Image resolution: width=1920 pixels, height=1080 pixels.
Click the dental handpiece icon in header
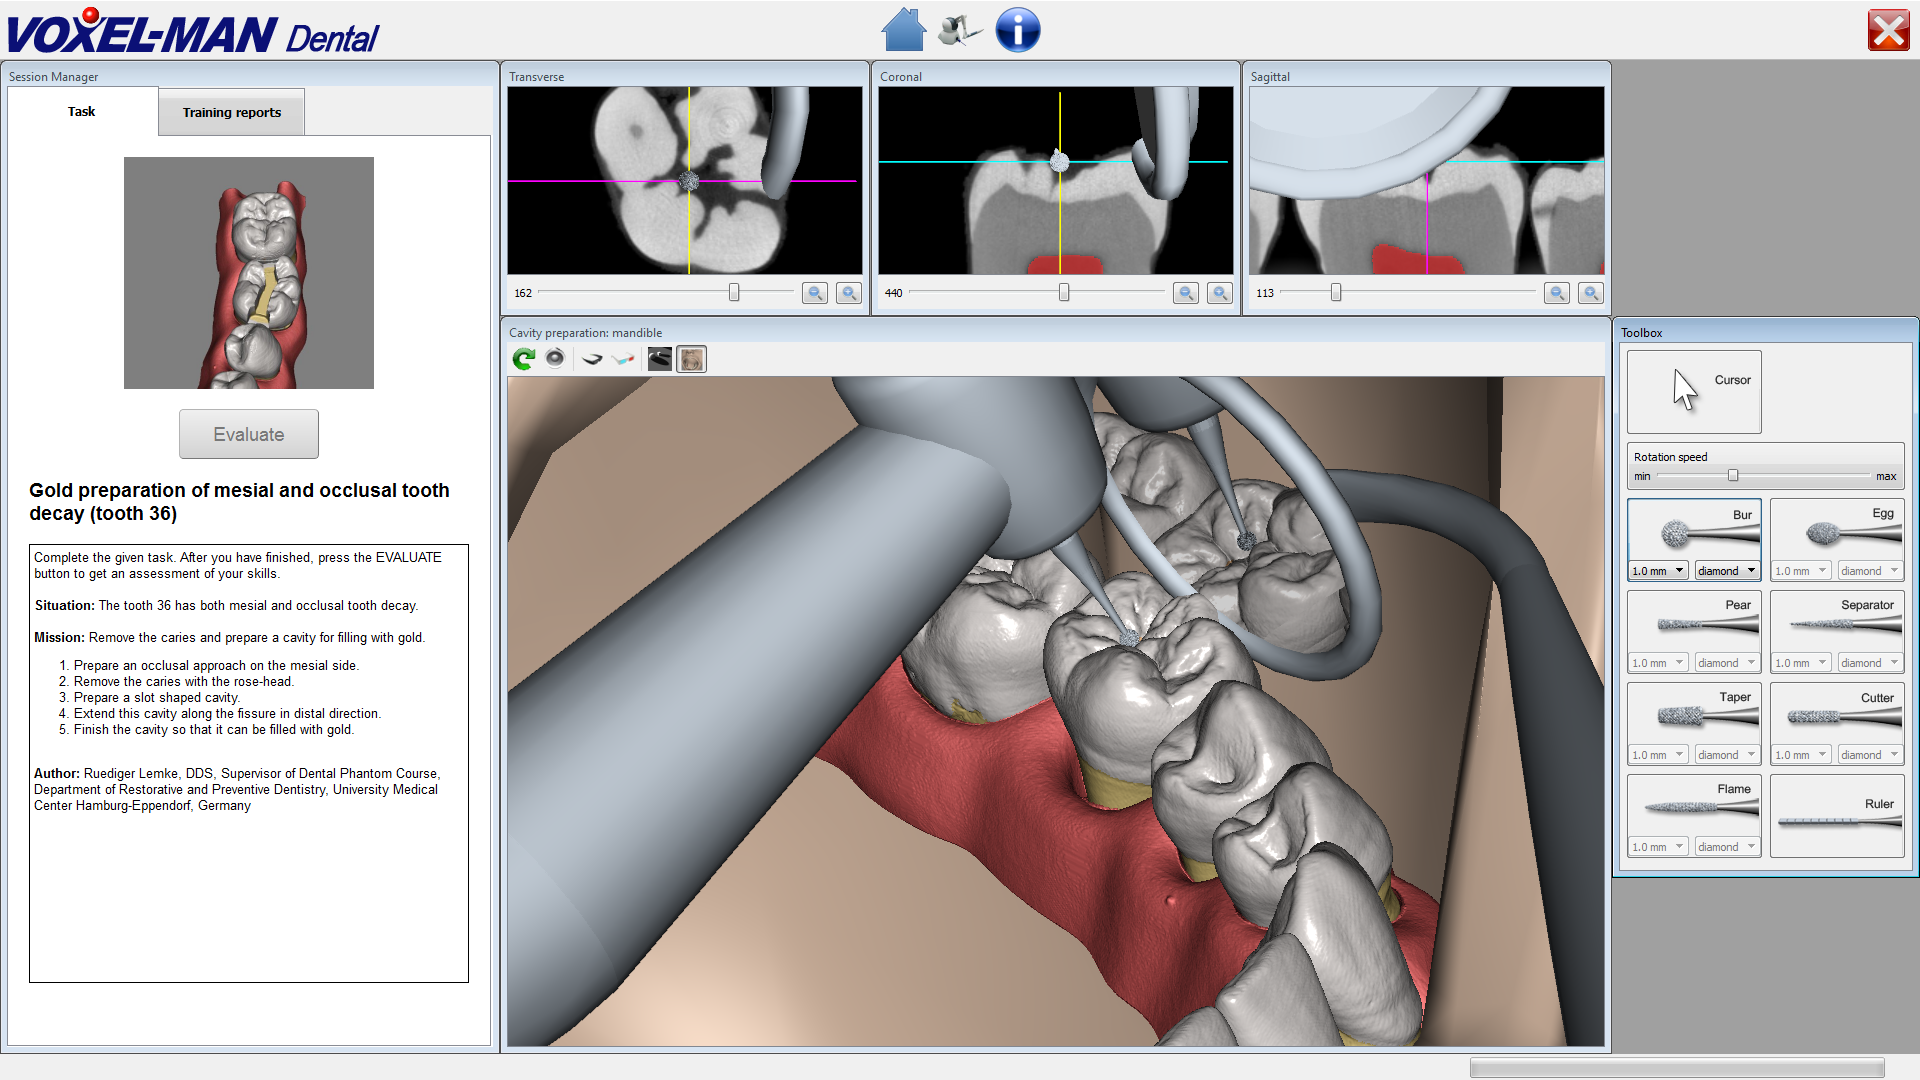tap(960, 30)
